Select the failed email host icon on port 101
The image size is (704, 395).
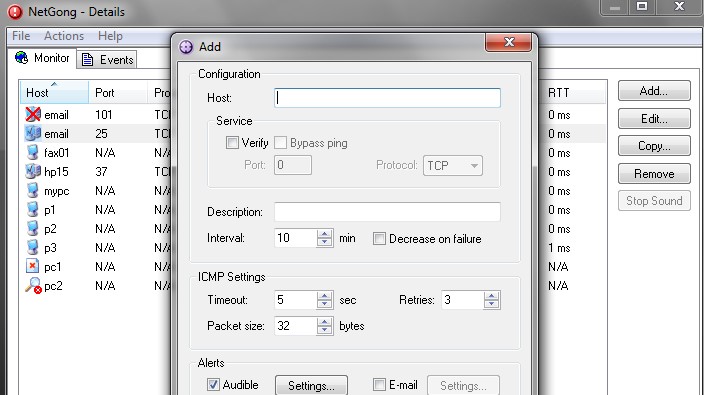point(33,114)
